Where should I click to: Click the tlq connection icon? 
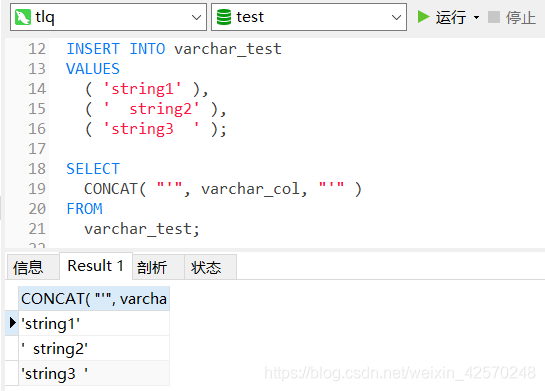[23, 17]
